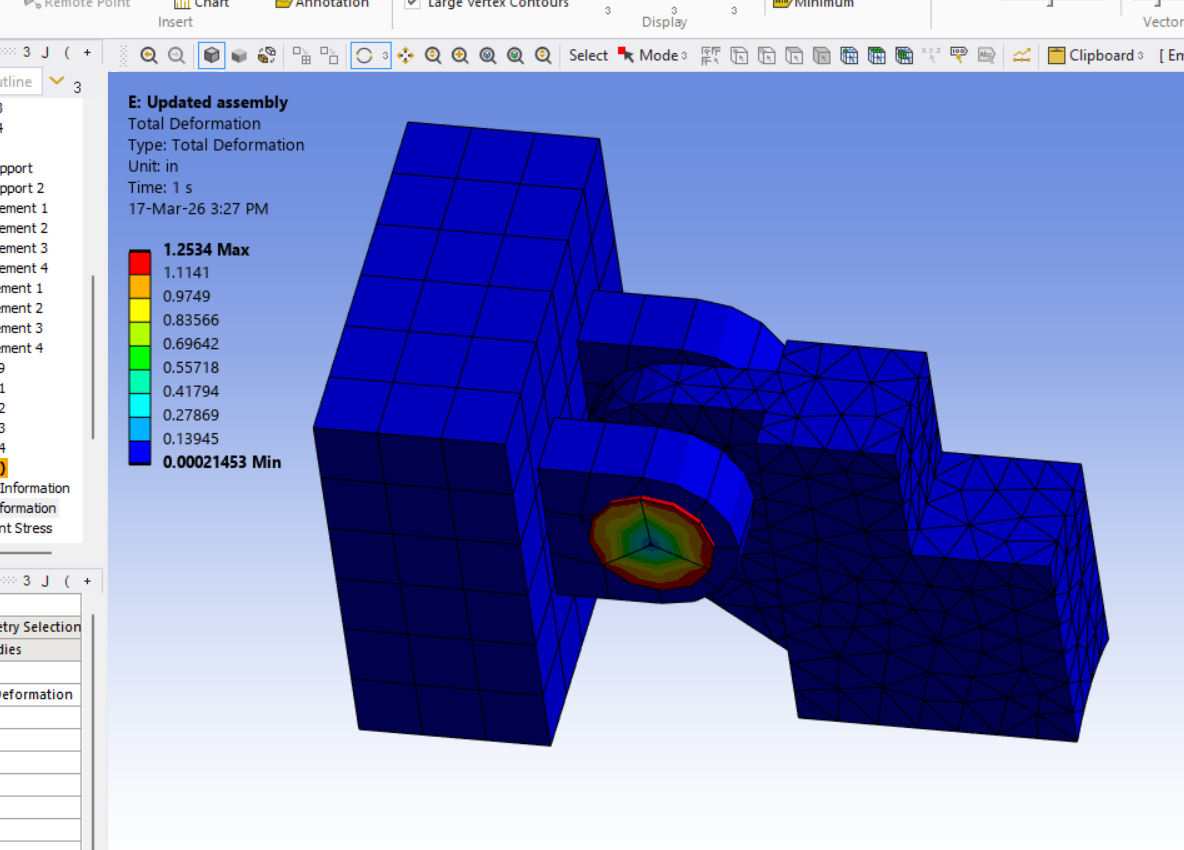Image resolution: width=1184 pixels, height=850 pixels.
Task: Open the graph chart toolbar icon
Action: click(1021, 56)
